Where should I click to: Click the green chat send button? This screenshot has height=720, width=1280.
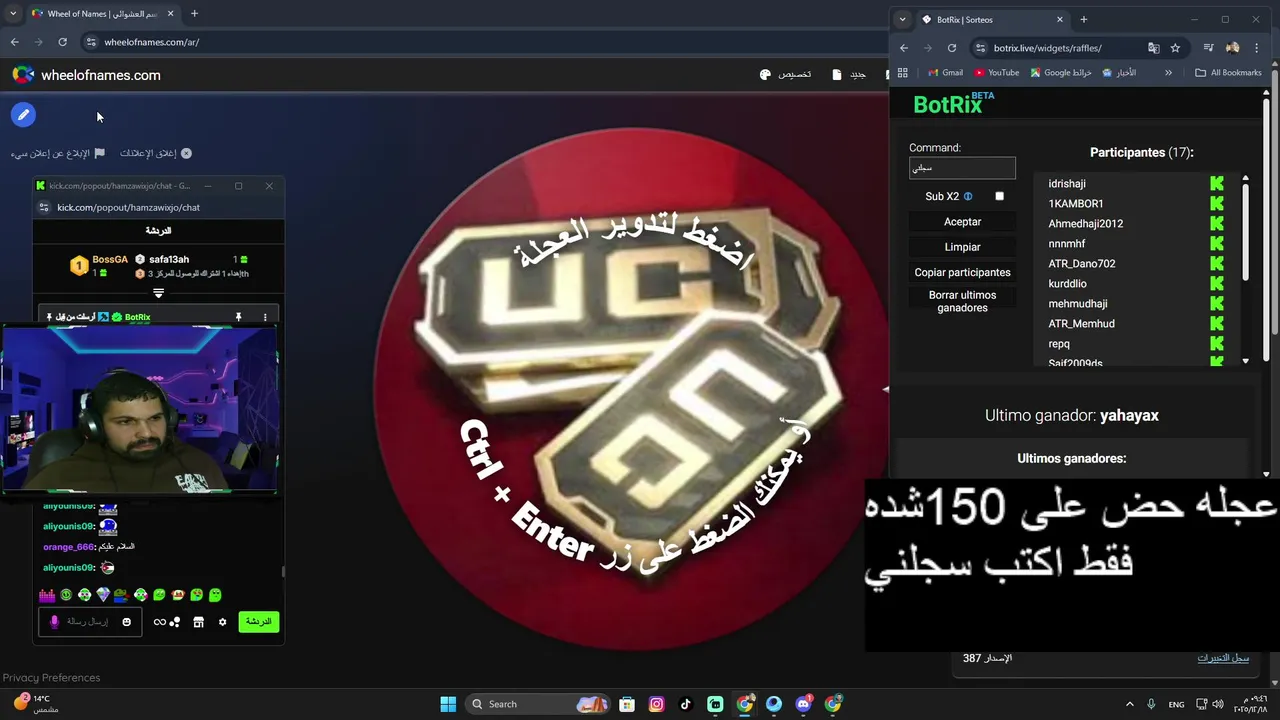tap(258, 622)
